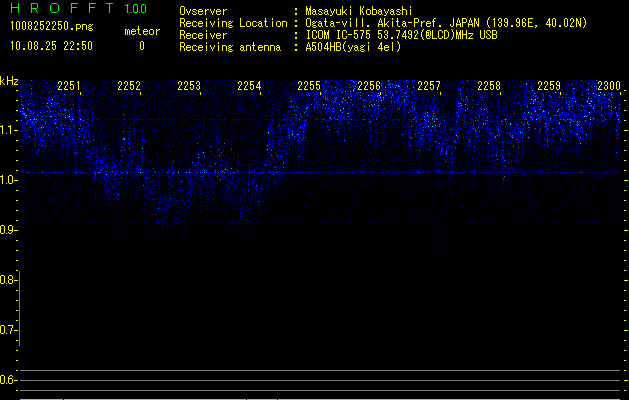Click the 1.0 kHz axis label
The width and height of the screenshot is (629, 400).
tap(8, 180)
